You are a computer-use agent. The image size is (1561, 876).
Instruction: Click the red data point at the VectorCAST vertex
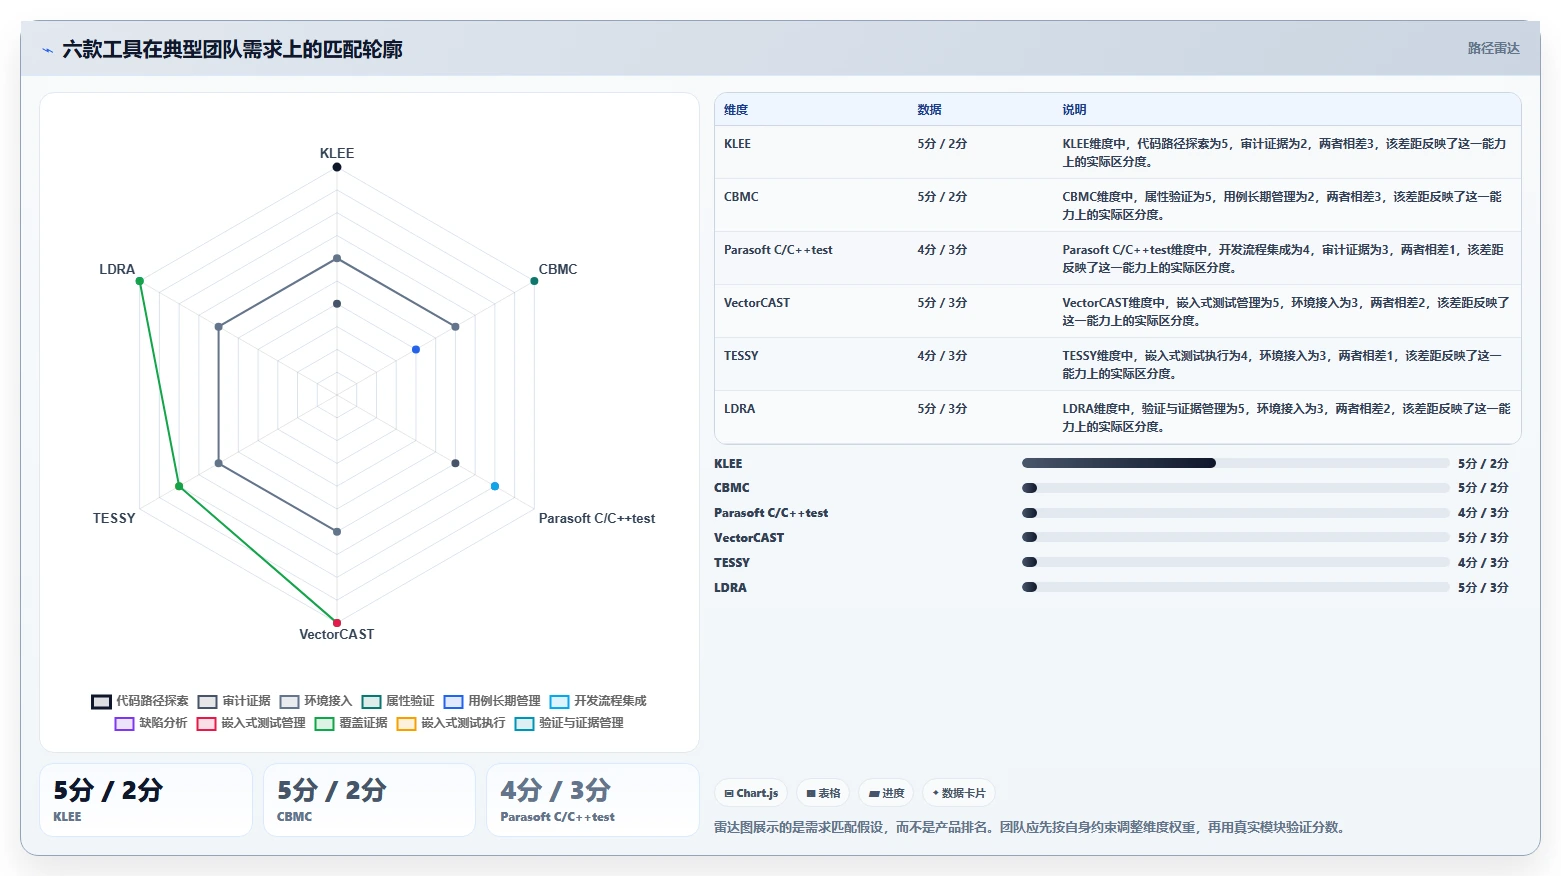pyautogui.click(x=337, y=623)
